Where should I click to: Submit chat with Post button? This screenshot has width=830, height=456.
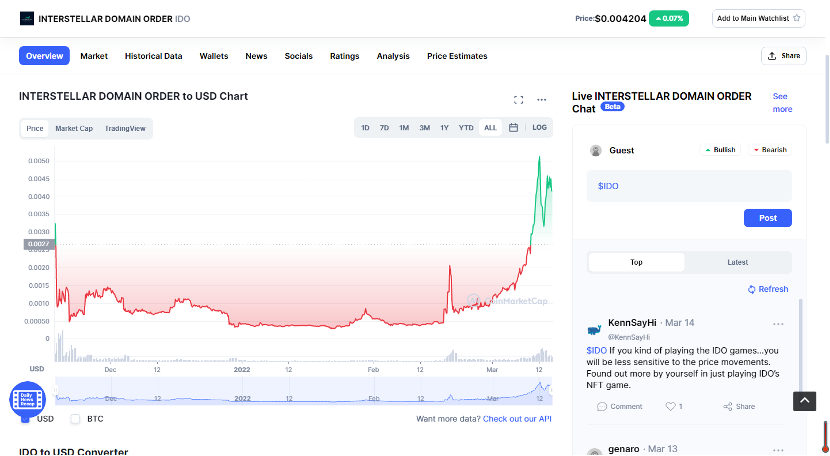768,218
